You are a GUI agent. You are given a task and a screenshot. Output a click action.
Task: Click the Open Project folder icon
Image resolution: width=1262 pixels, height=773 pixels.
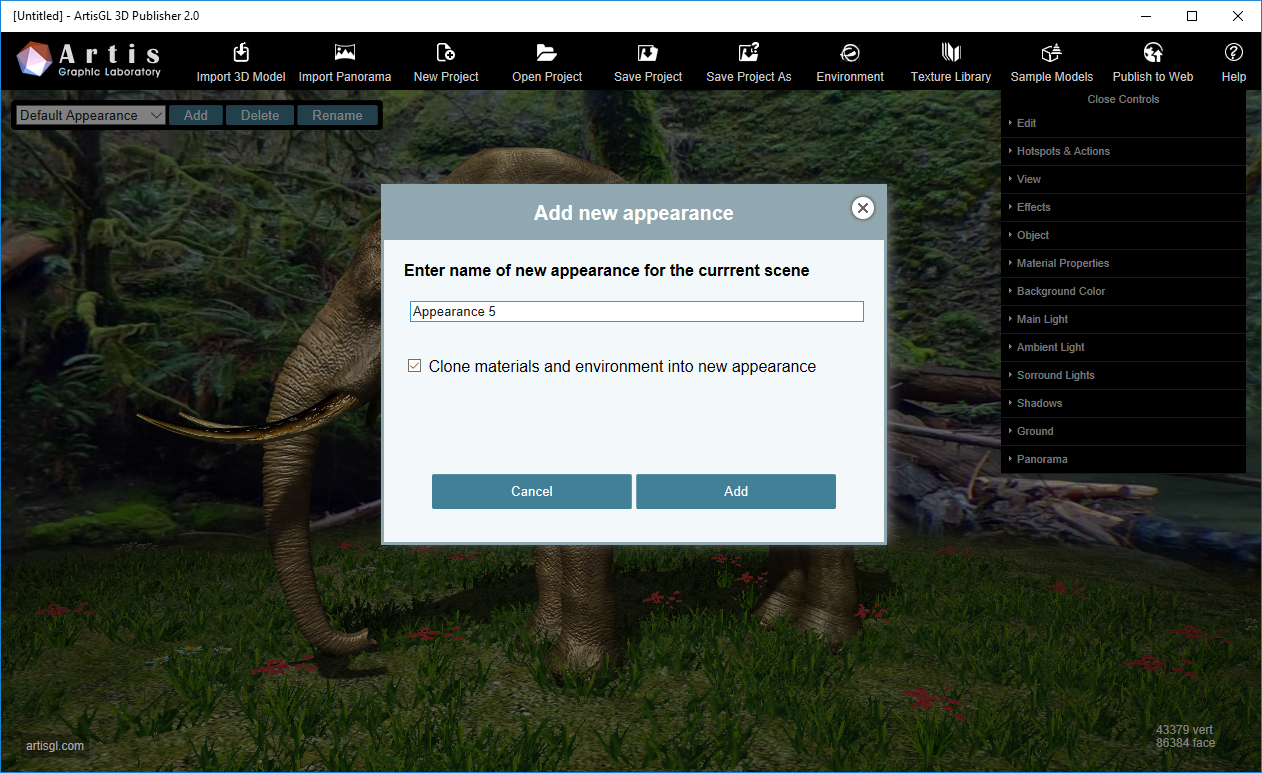(x=547, y=52)
